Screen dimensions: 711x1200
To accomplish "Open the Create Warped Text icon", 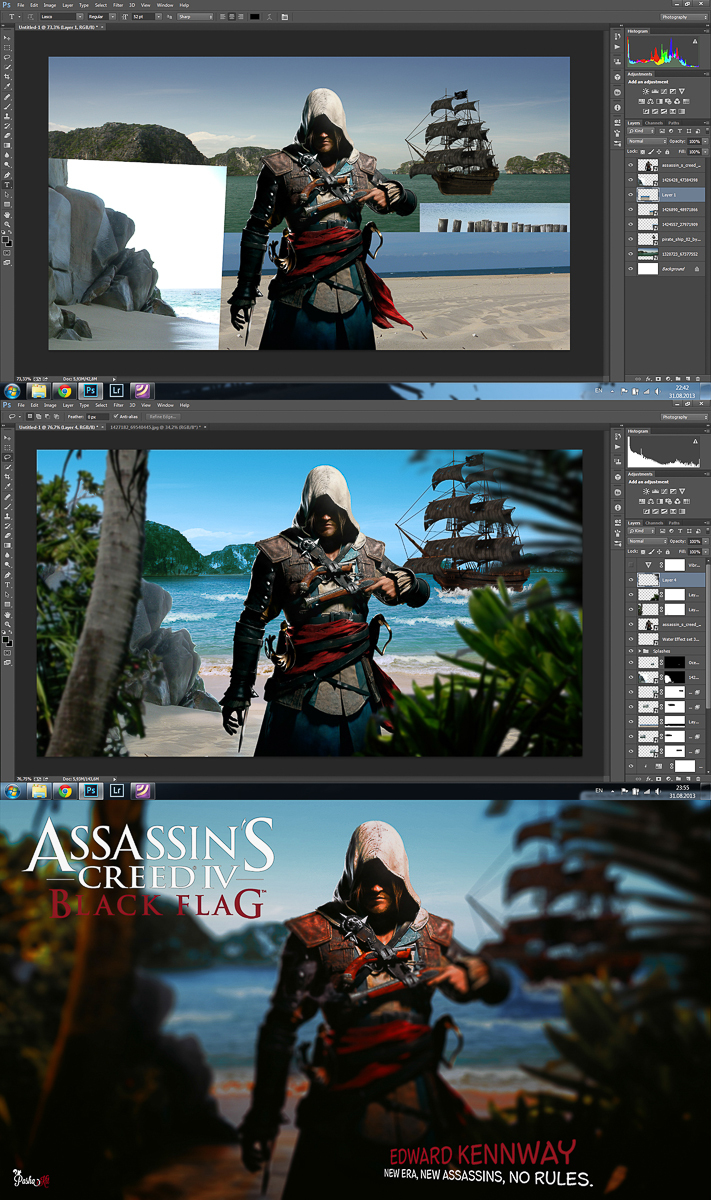I will [x=267, y=17].
